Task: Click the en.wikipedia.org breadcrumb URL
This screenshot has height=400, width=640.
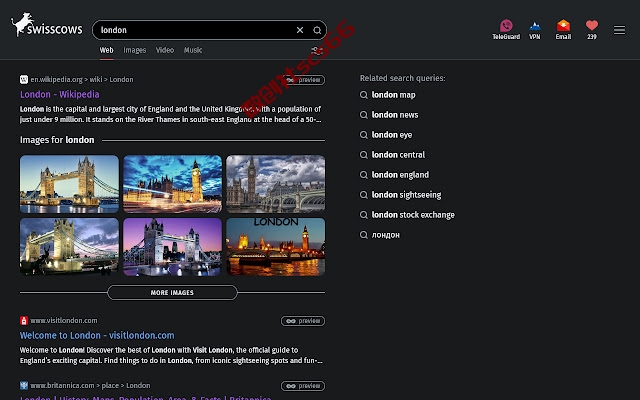Action: tap(82, 79)
